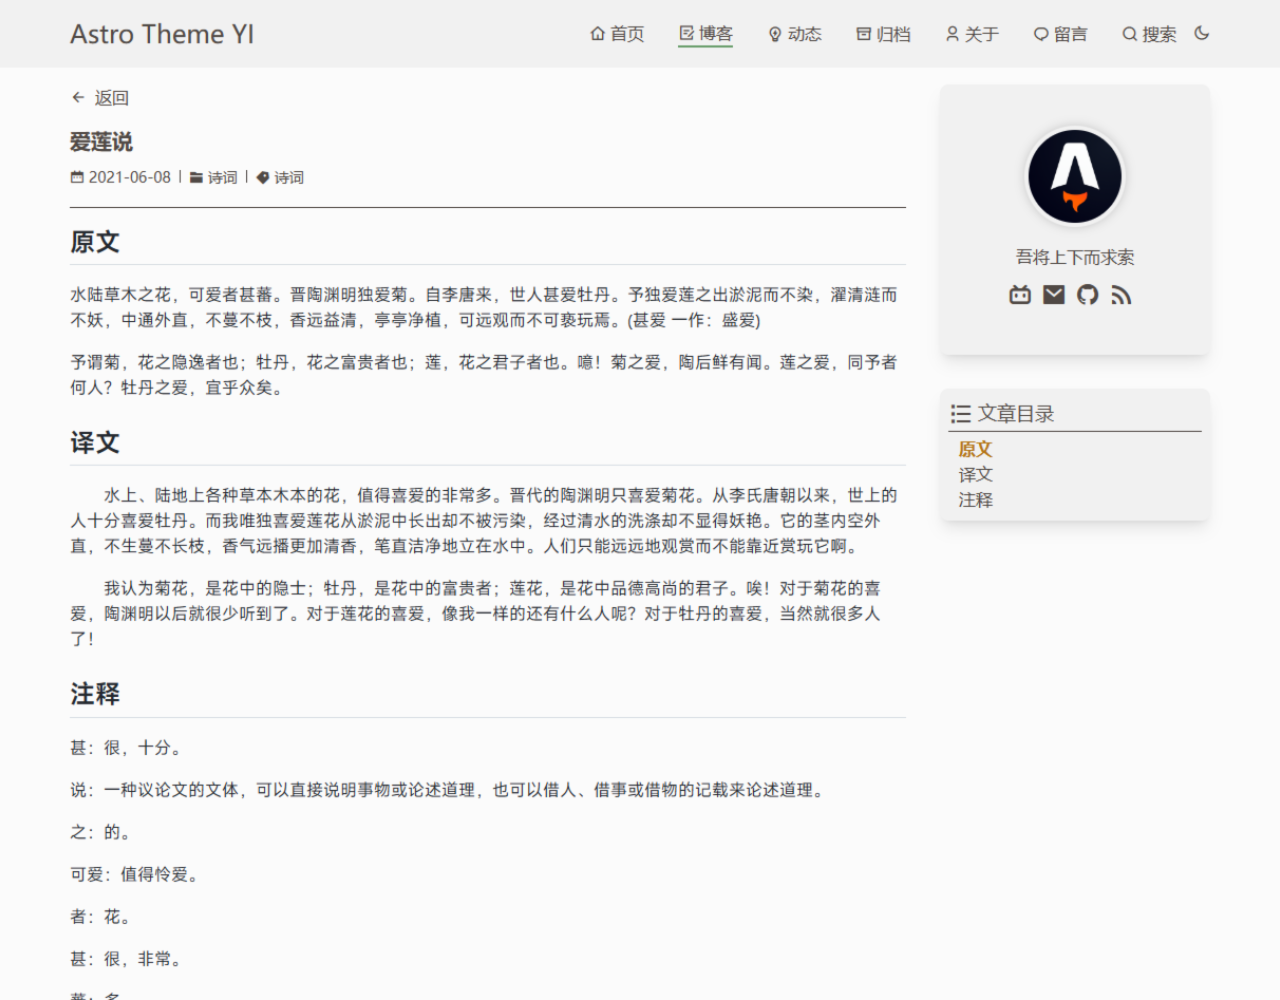This screenshot has height=1000, width=1280.
Task: Jump to 译文 in table of contents
Action: (975, 475)
